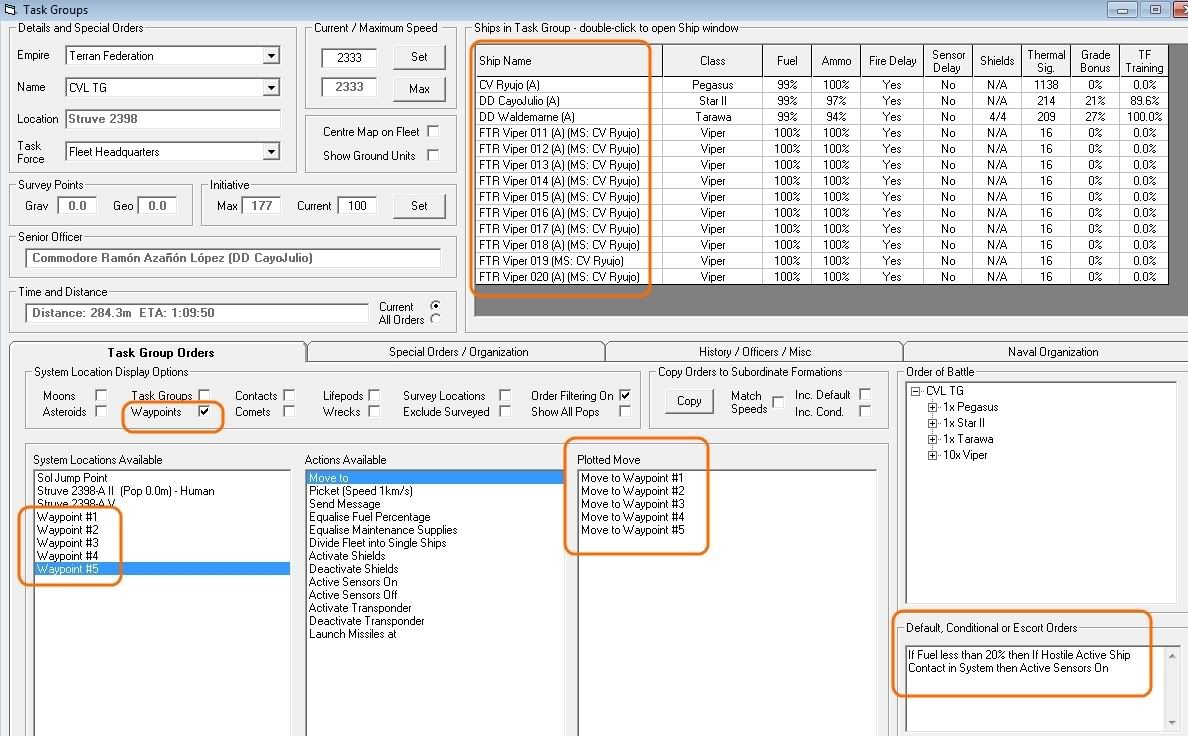Viewport: 1188px width, 736px height.
Task: Click the conditional order text about Fuel less than 20%
Action: click(x=1019, y=661)
